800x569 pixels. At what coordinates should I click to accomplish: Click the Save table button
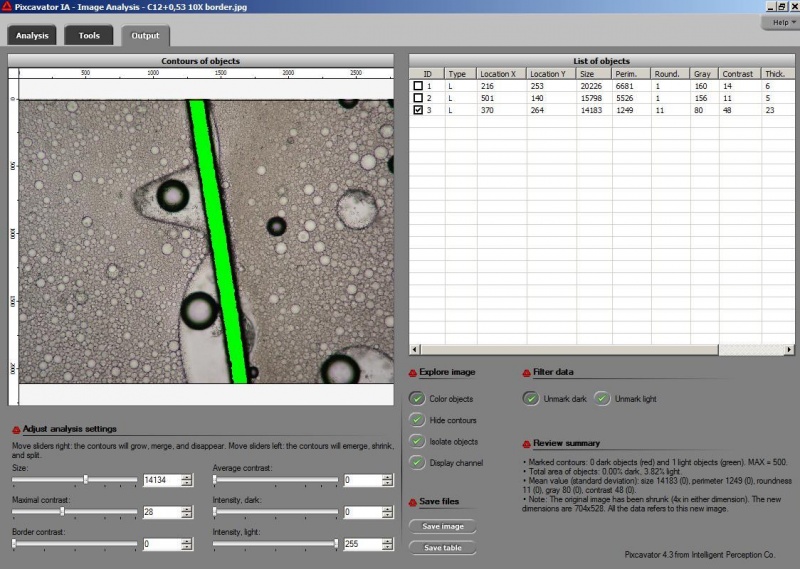click(x=441, y=548)
